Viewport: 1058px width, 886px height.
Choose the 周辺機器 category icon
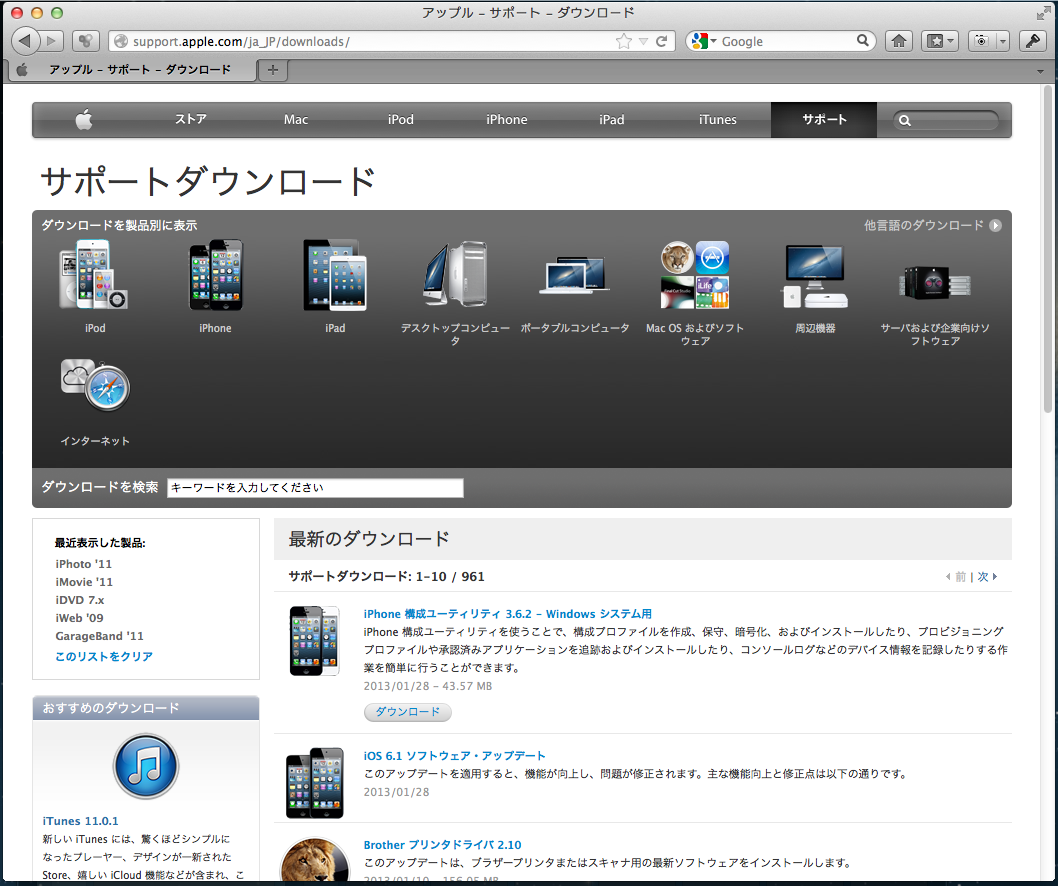pyautogui.click(x=815, y=277)
